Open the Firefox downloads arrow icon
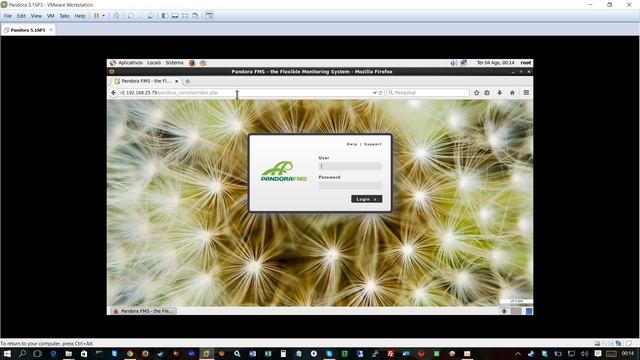 point(500,93)
